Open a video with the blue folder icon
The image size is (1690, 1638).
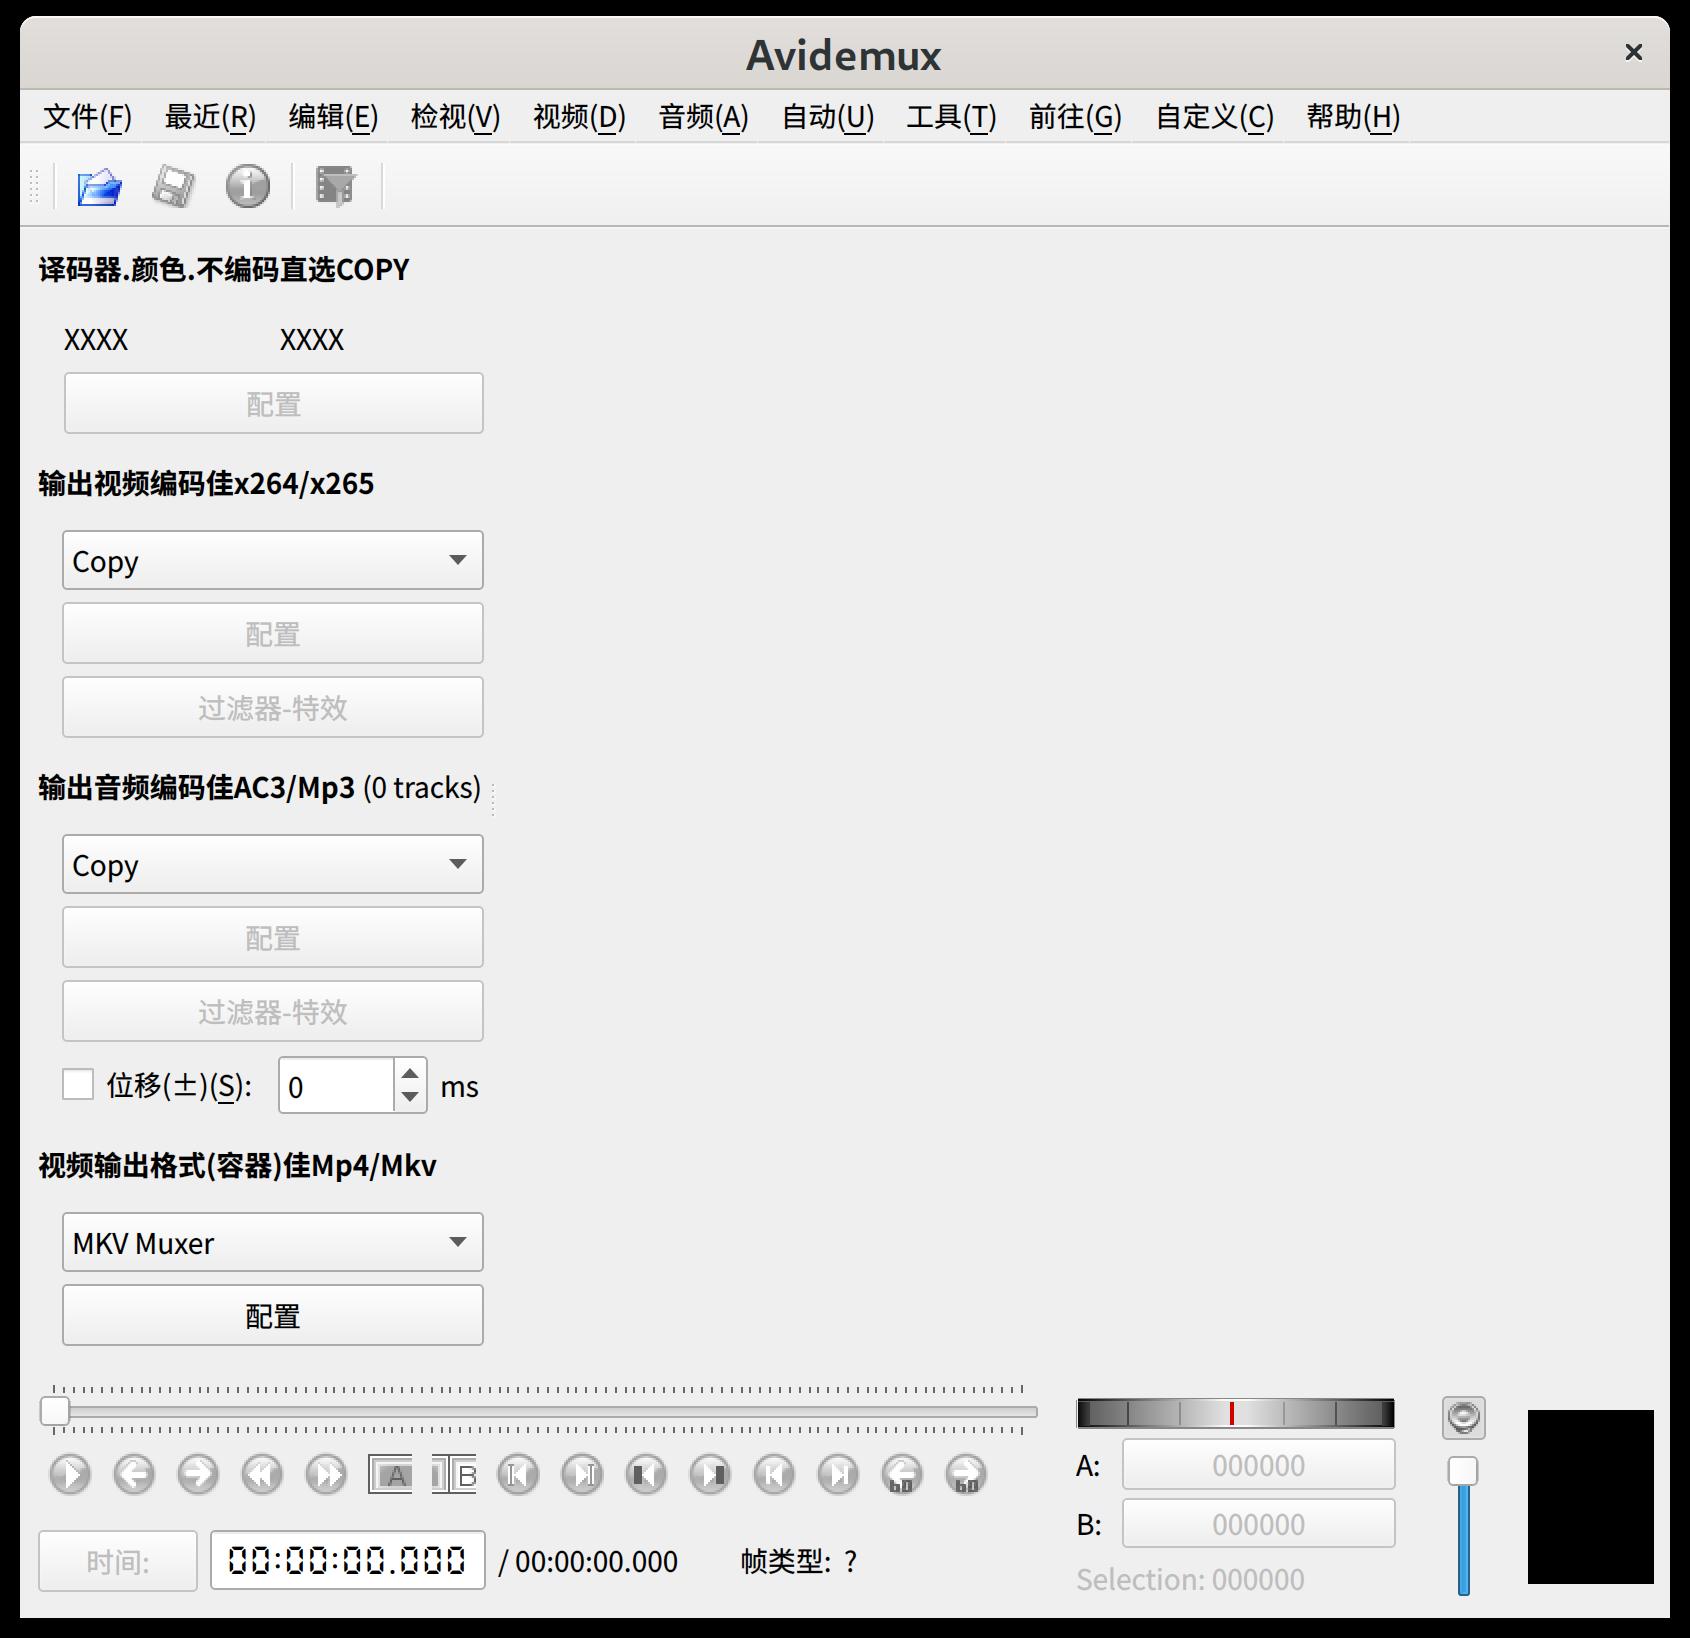(99, 186)
